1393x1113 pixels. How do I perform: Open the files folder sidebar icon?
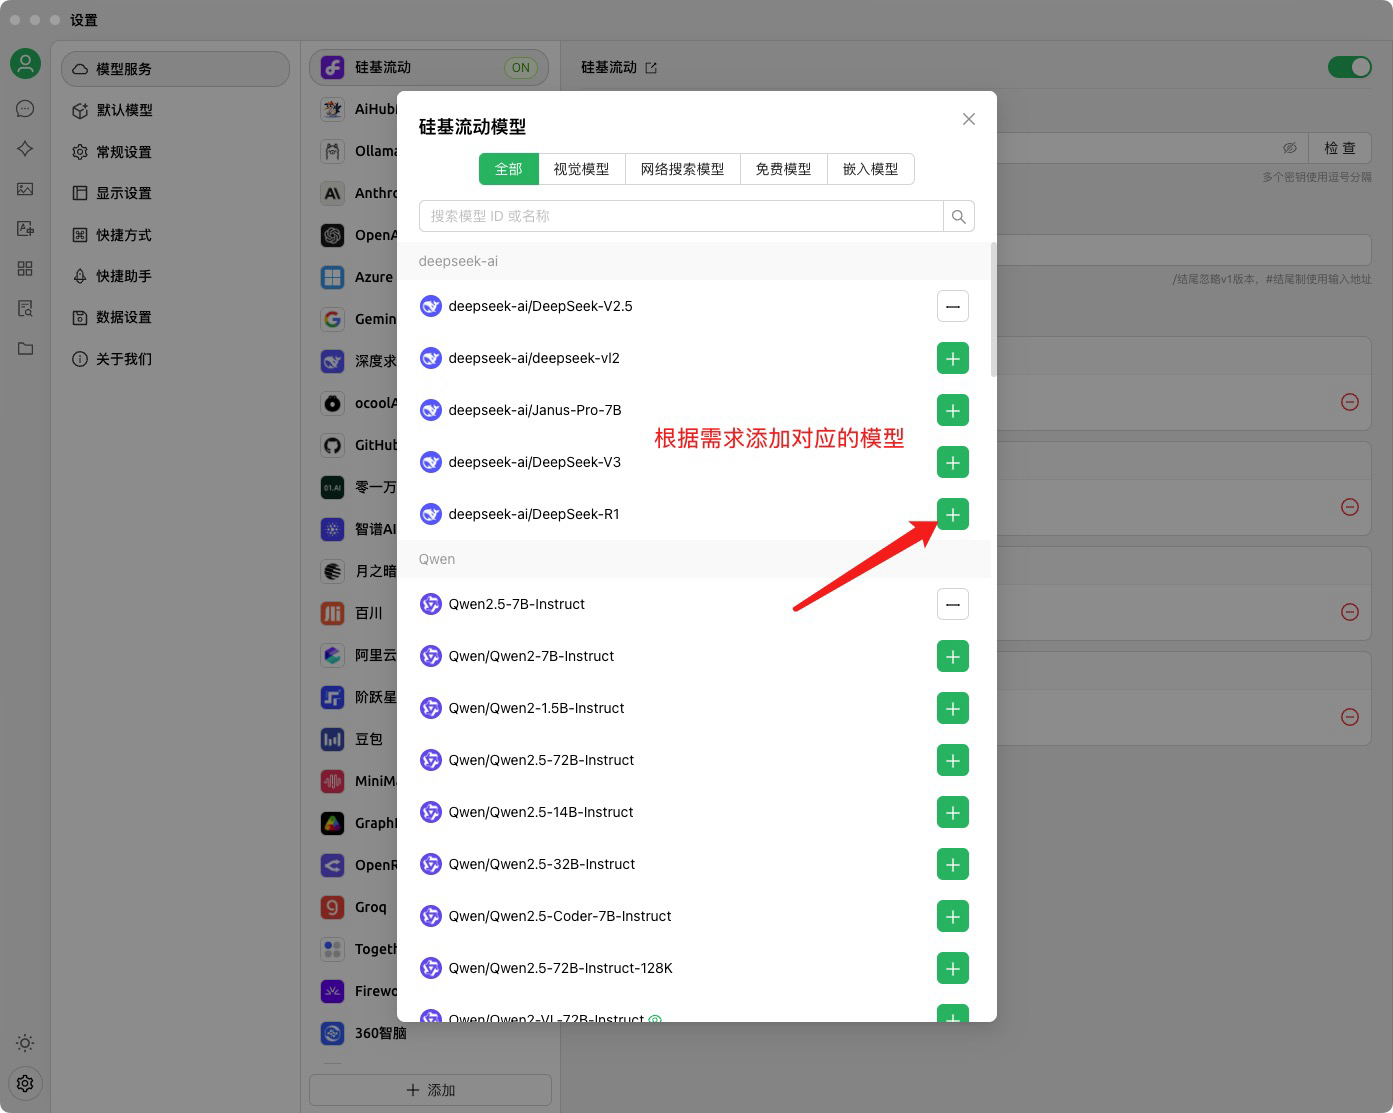coord(25,349)
